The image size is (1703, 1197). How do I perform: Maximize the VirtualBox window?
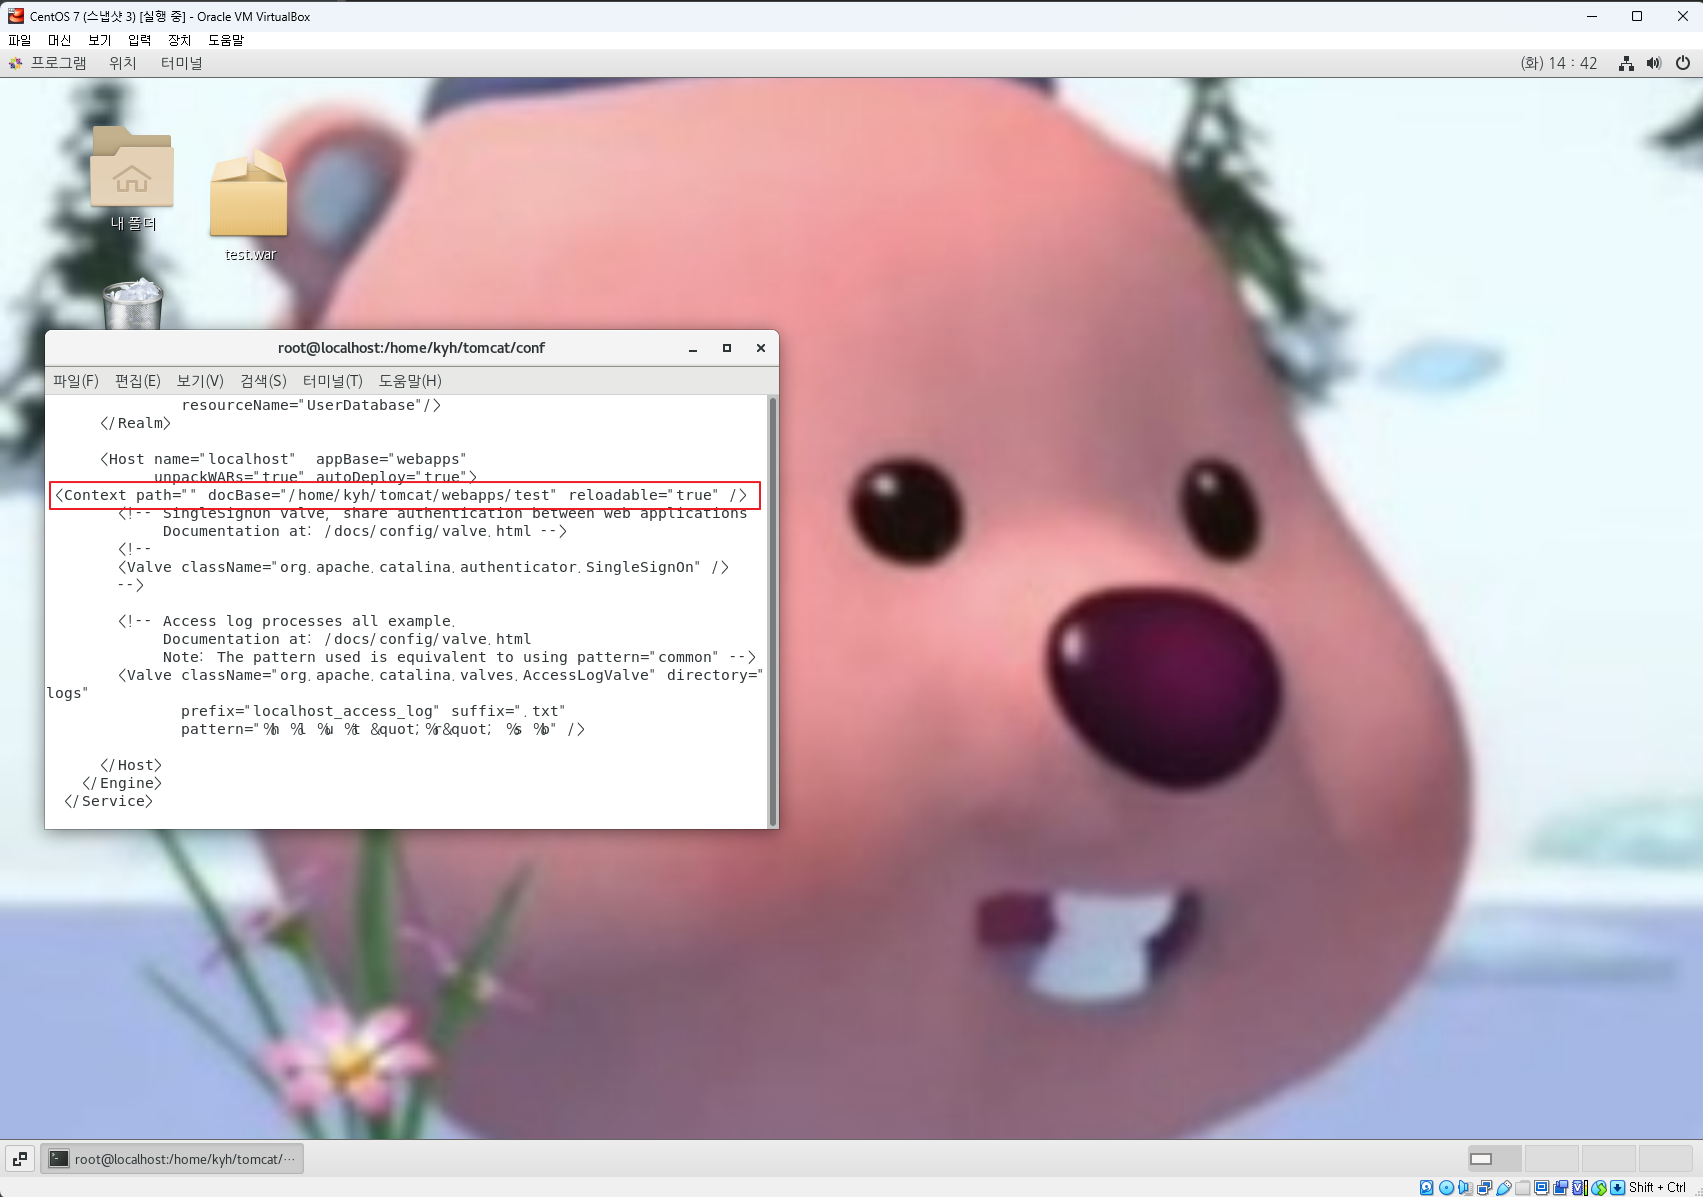coord(1637,16)
